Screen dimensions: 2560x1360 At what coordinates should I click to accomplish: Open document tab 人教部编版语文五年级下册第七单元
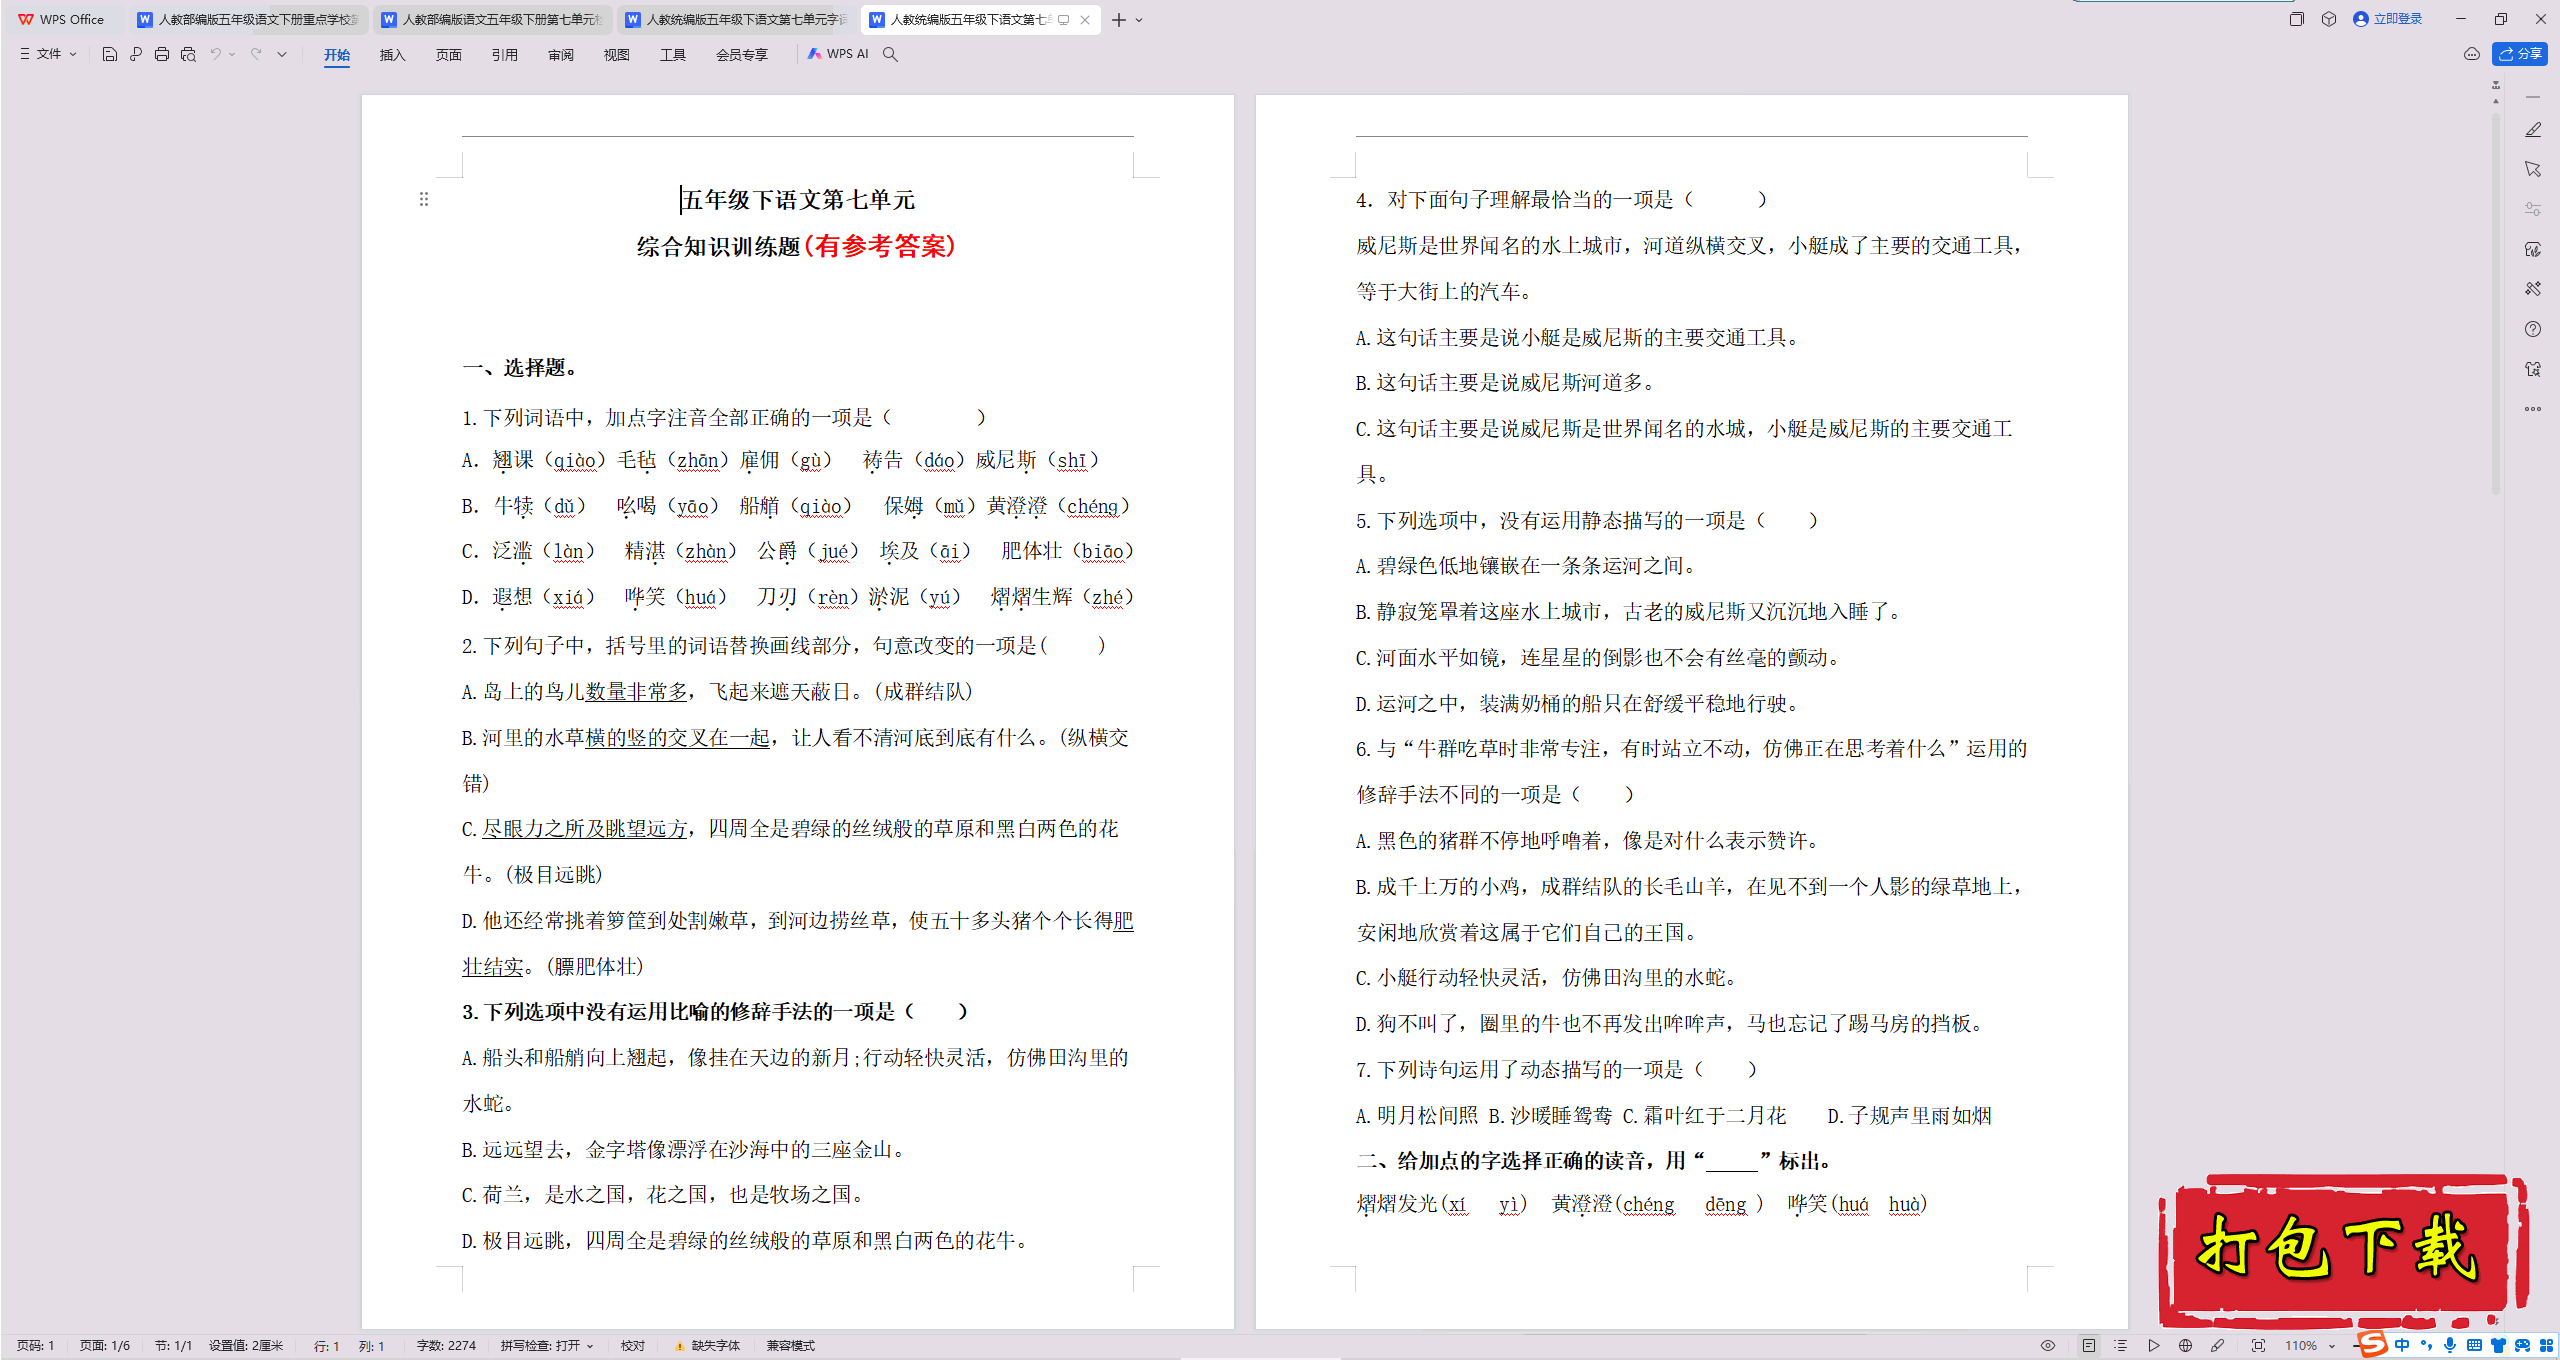coord(492,19)
